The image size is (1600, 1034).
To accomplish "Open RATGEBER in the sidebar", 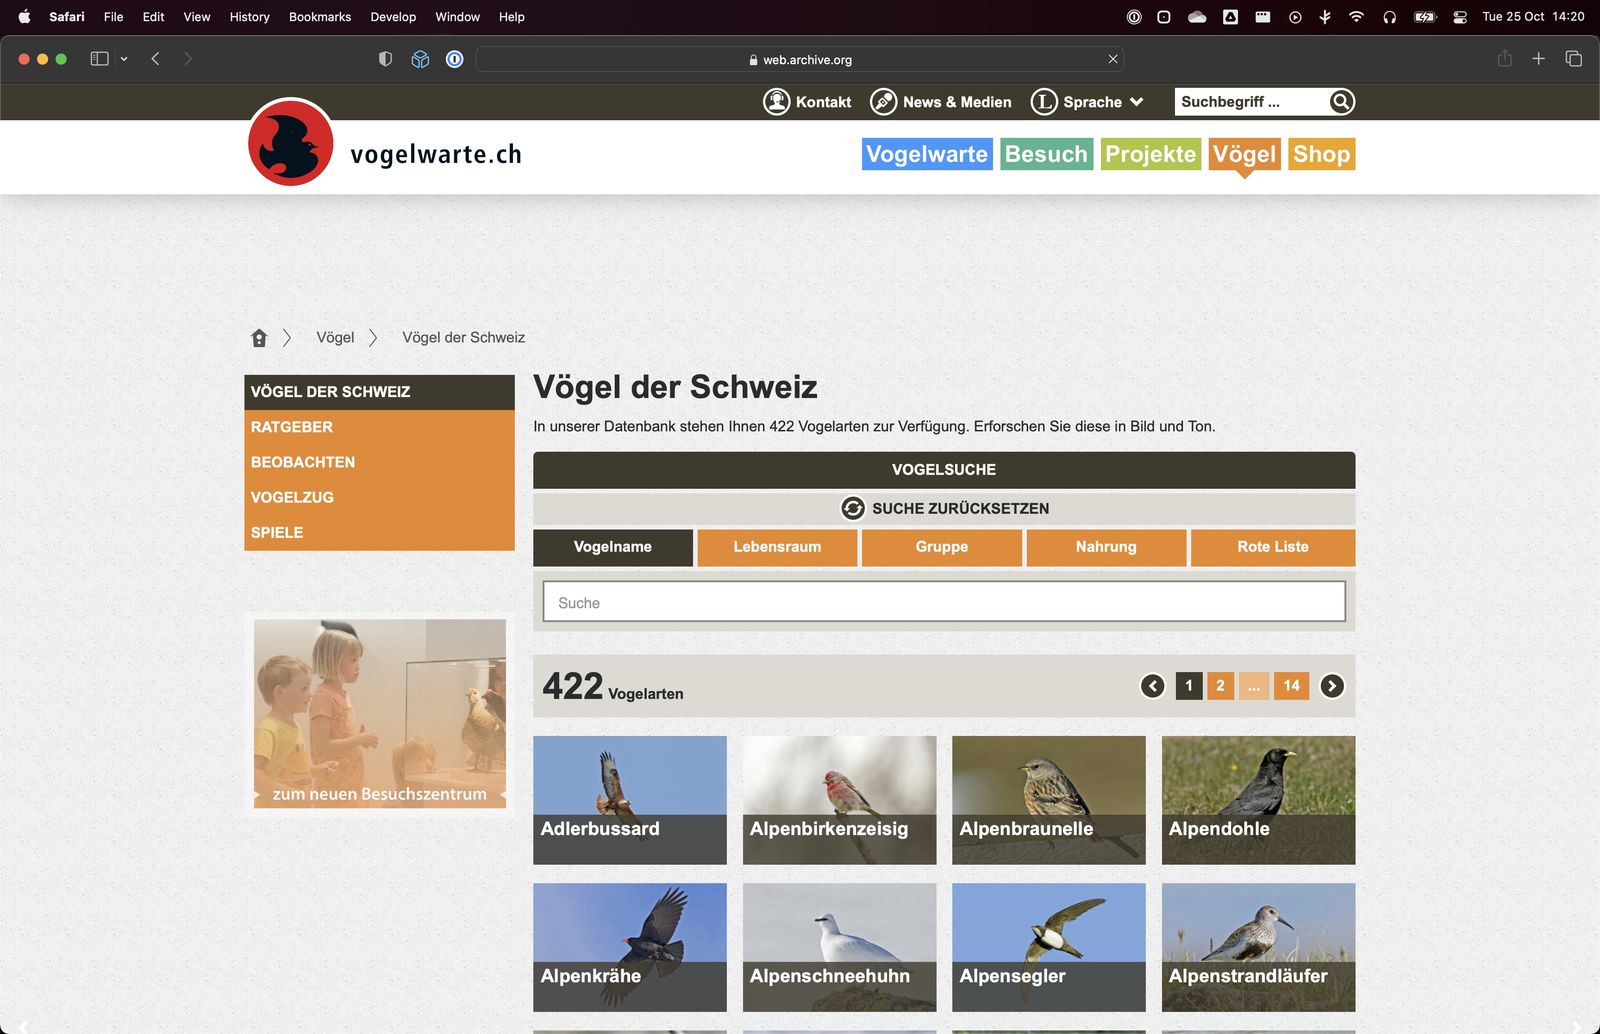I will 379,427.
